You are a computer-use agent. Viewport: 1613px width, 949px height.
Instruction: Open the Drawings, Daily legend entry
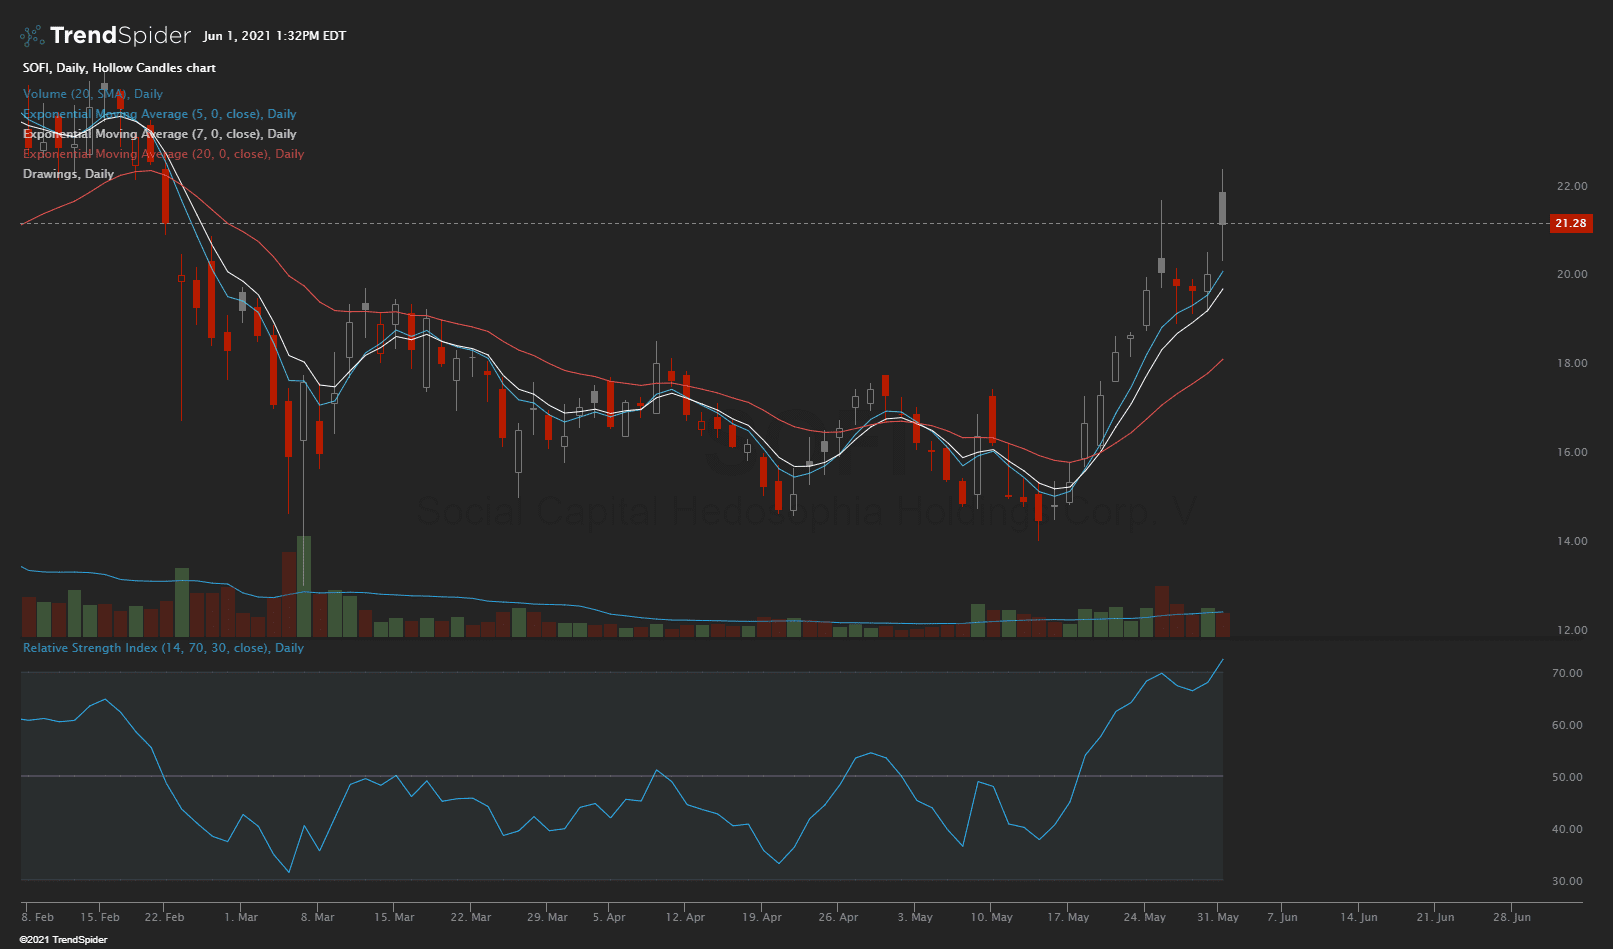(68, 174)
